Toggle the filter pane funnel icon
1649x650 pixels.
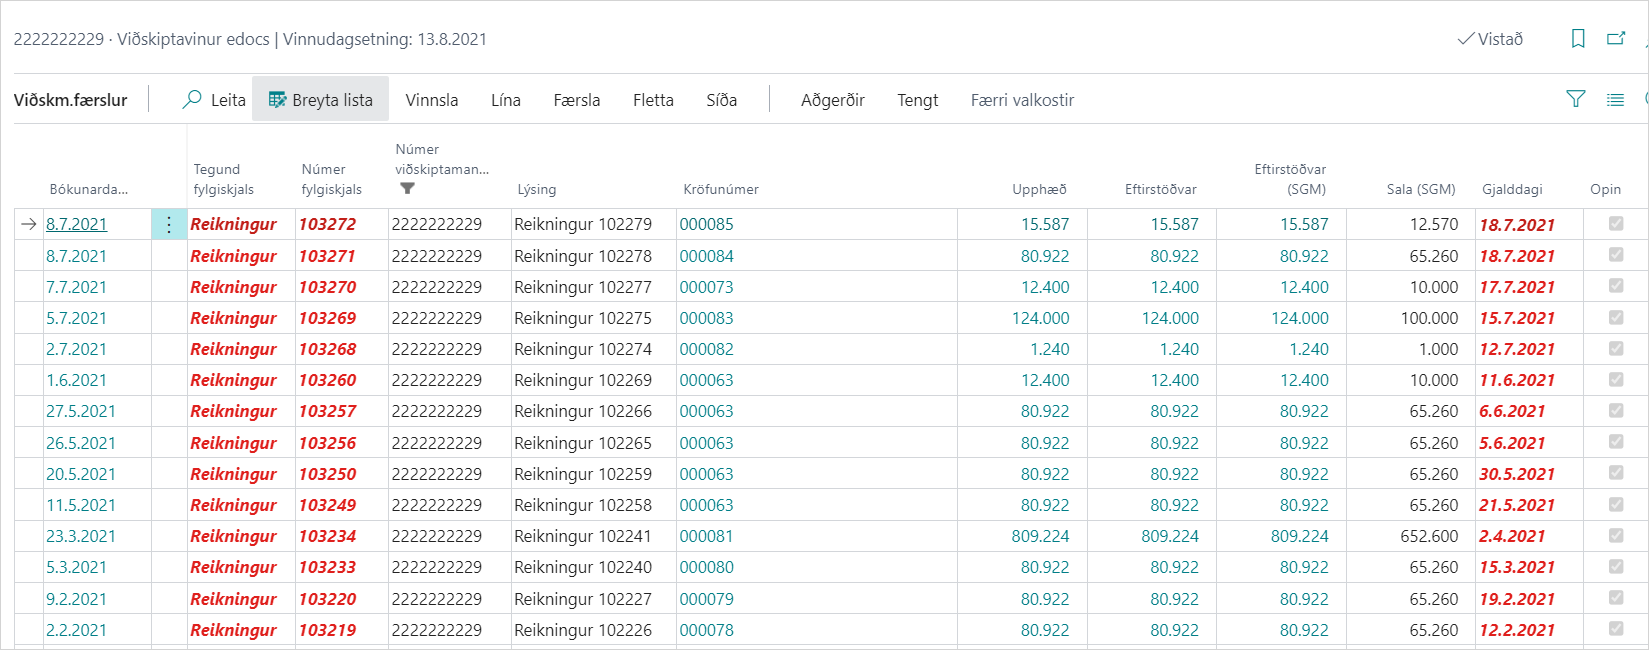pyautogui.click(x=1576, y=99)
